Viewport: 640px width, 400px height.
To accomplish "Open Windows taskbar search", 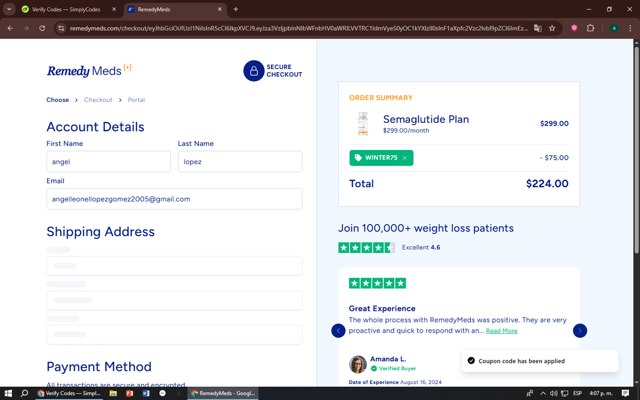I will pos(24,393).
